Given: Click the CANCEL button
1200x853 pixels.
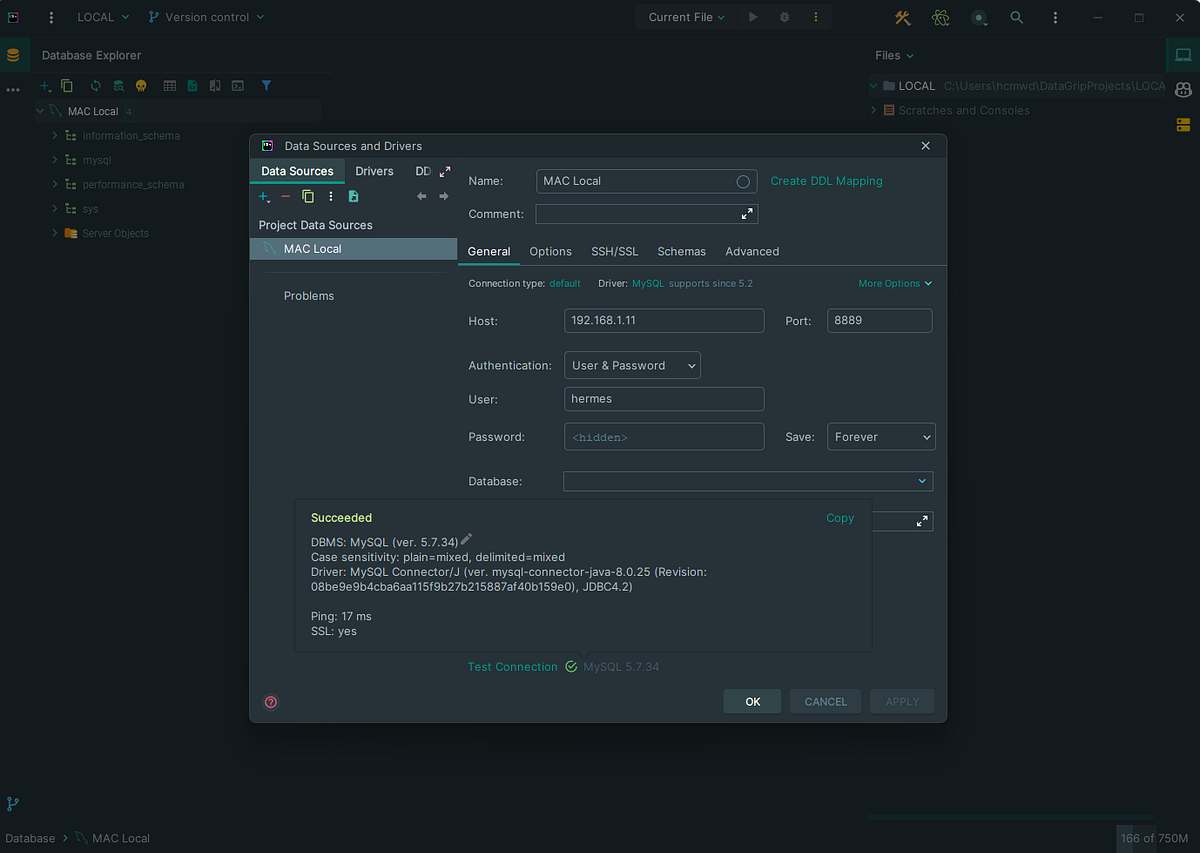Looking at the screenshot, I should pos(826,702).
